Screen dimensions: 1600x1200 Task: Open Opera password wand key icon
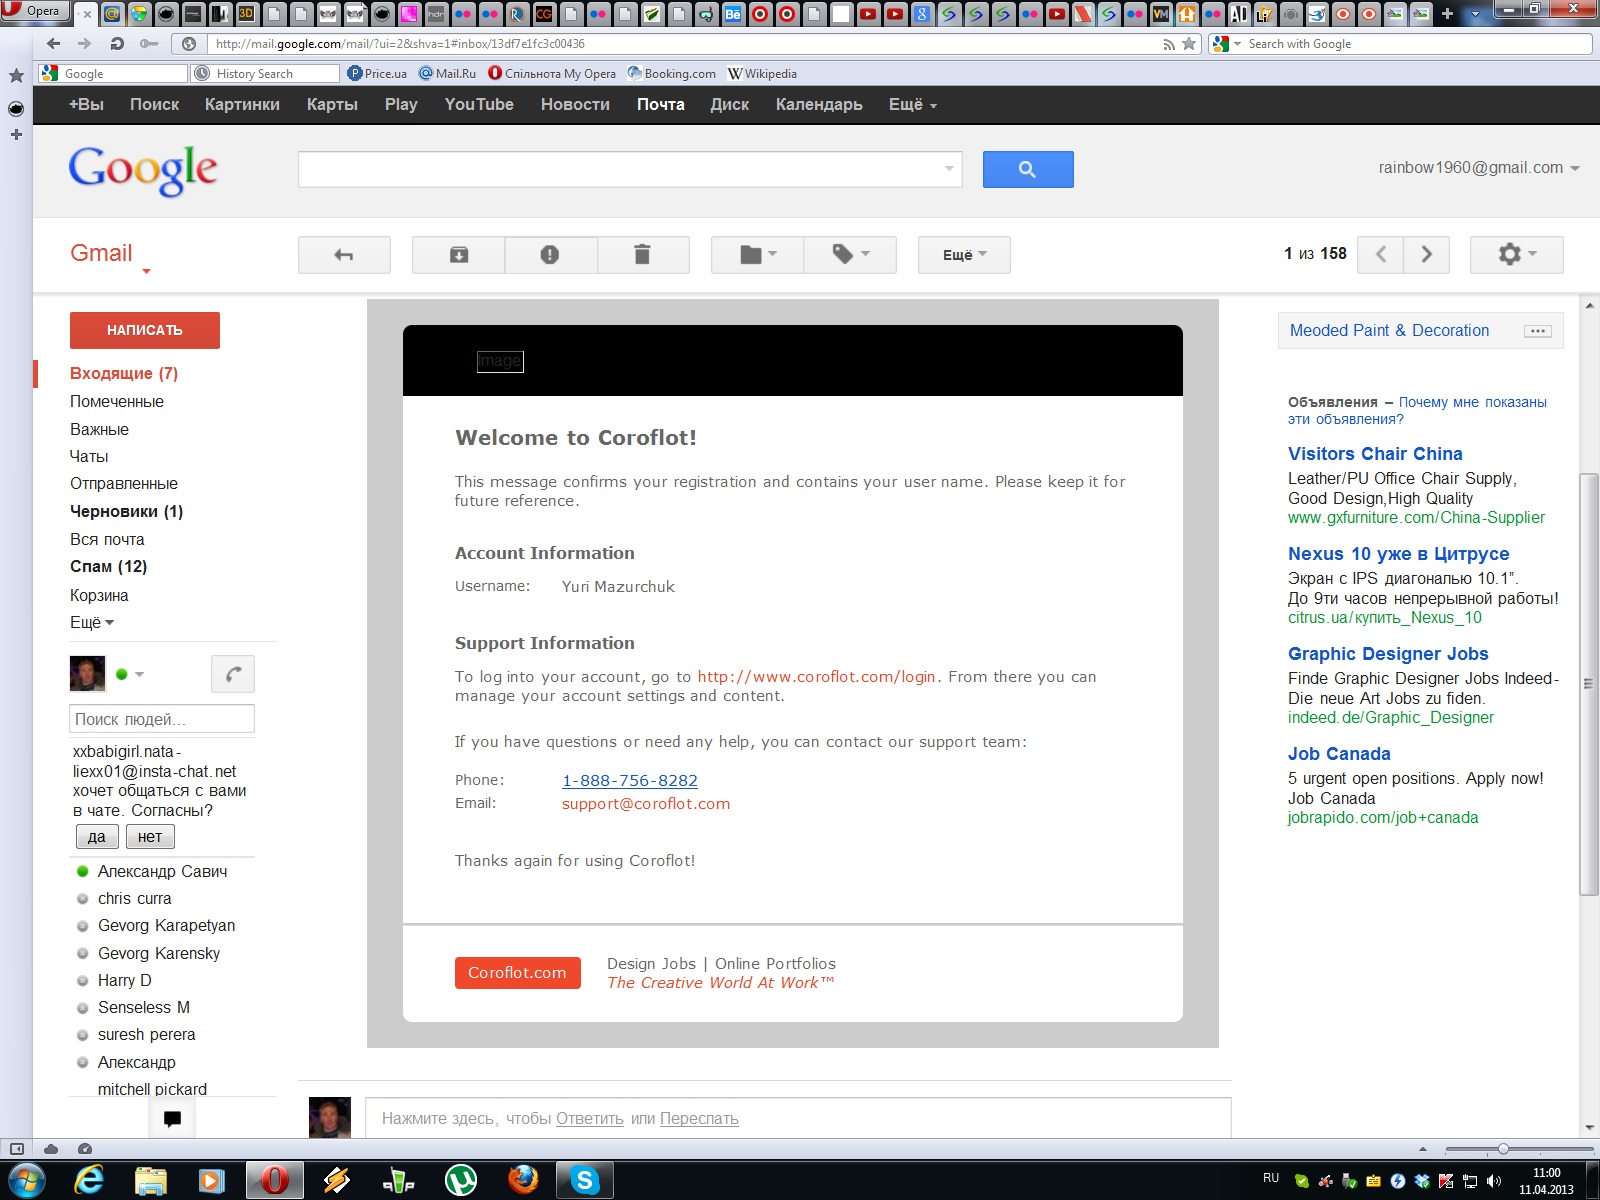click(149, 44)
